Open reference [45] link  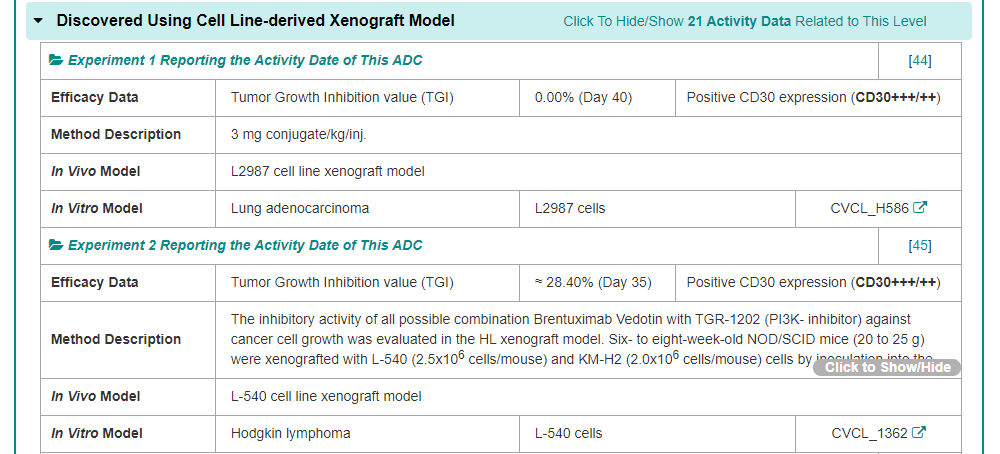point(919,246)
